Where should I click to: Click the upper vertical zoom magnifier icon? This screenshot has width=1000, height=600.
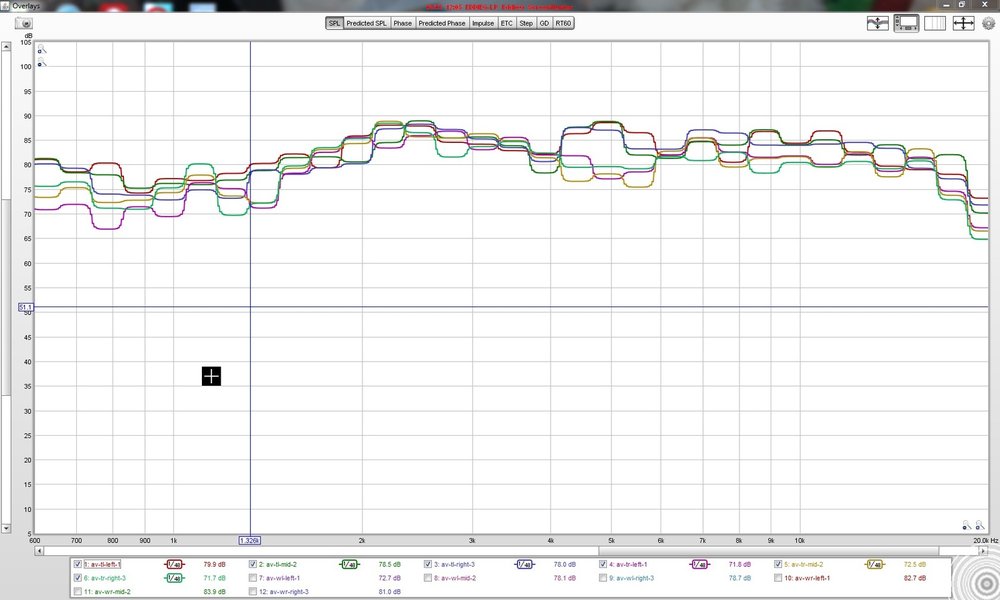41,49
